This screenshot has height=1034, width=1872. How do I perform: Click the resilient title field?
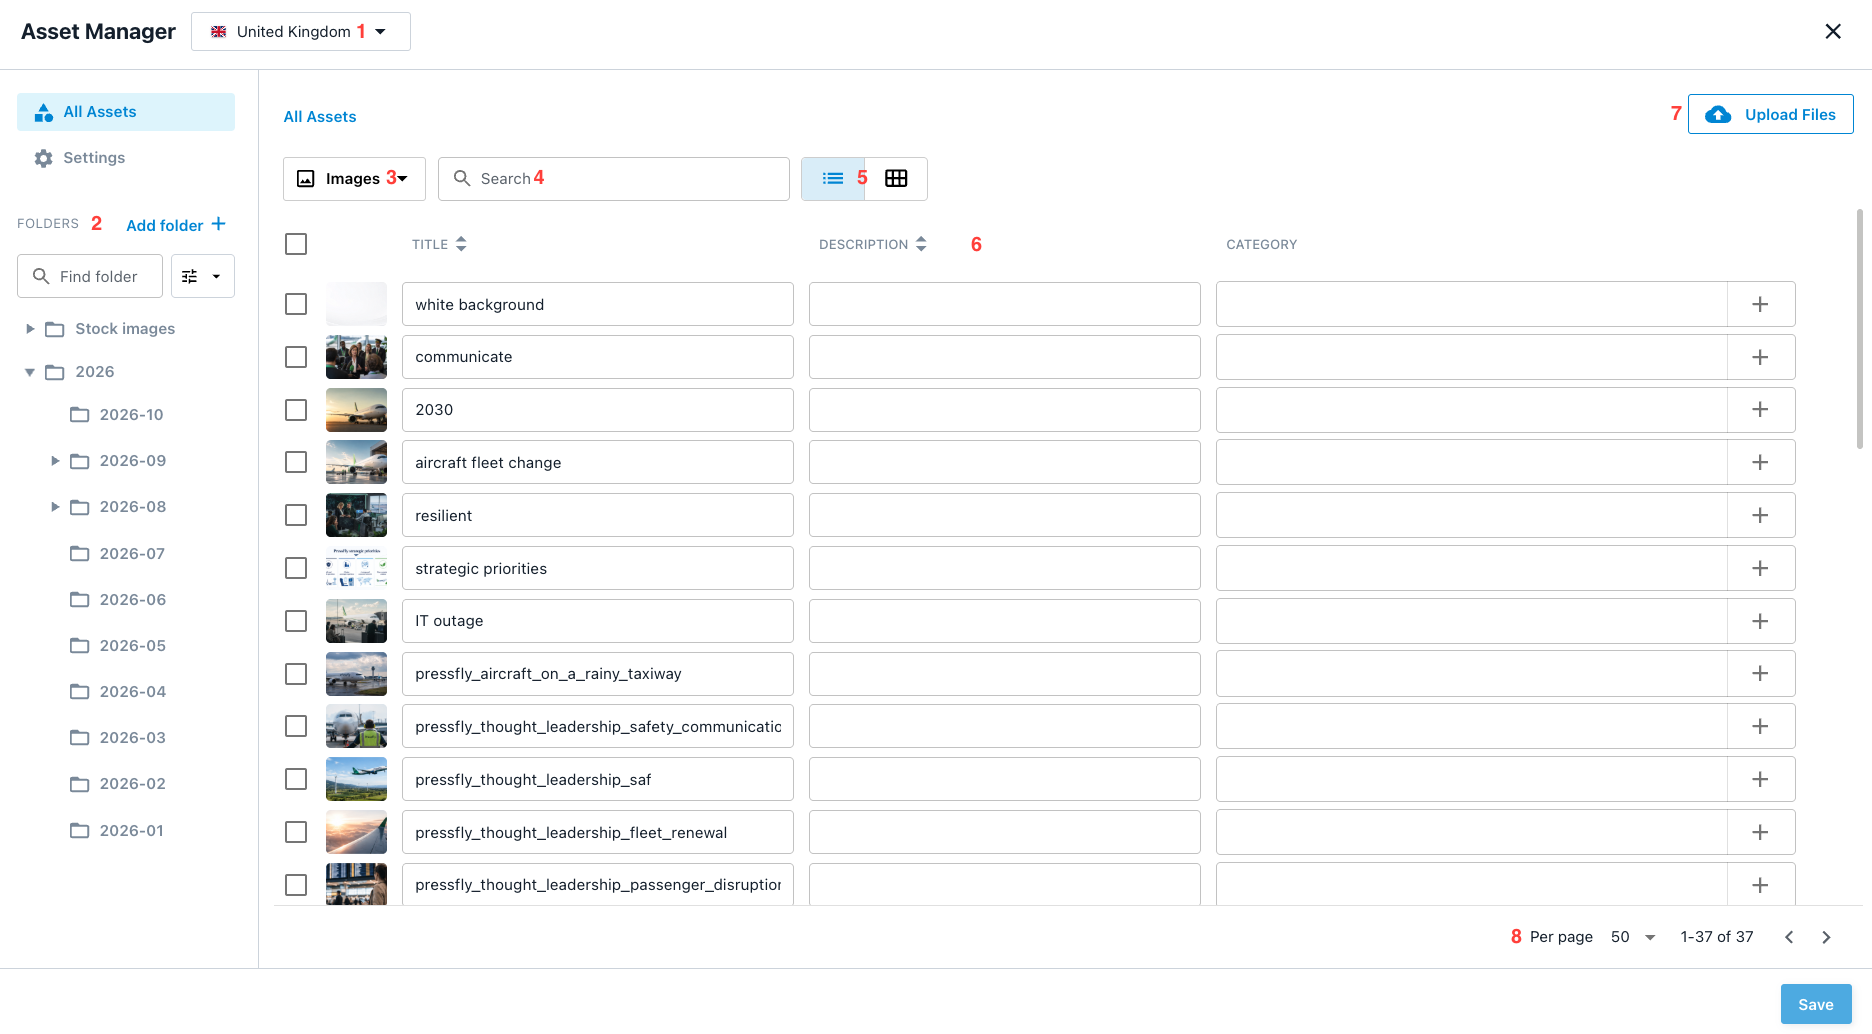point(598,515)
